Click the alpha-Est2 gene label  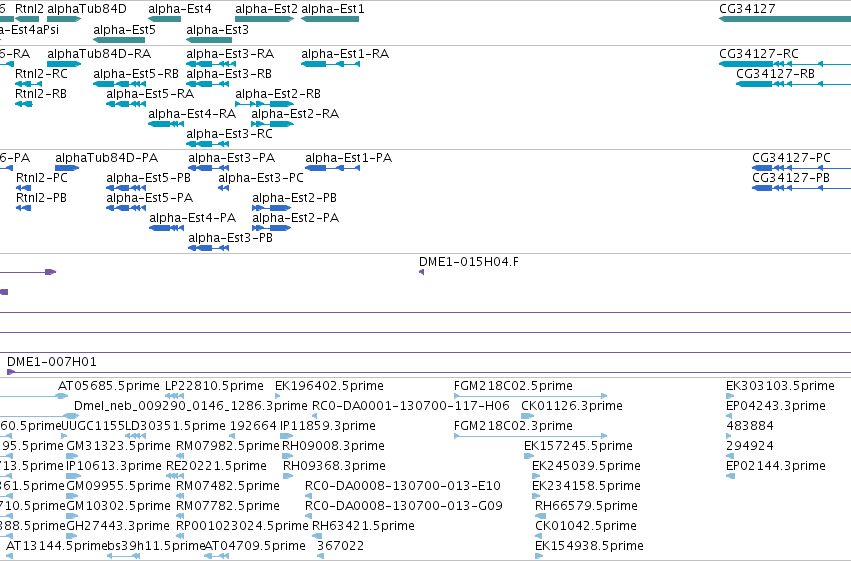266,9
